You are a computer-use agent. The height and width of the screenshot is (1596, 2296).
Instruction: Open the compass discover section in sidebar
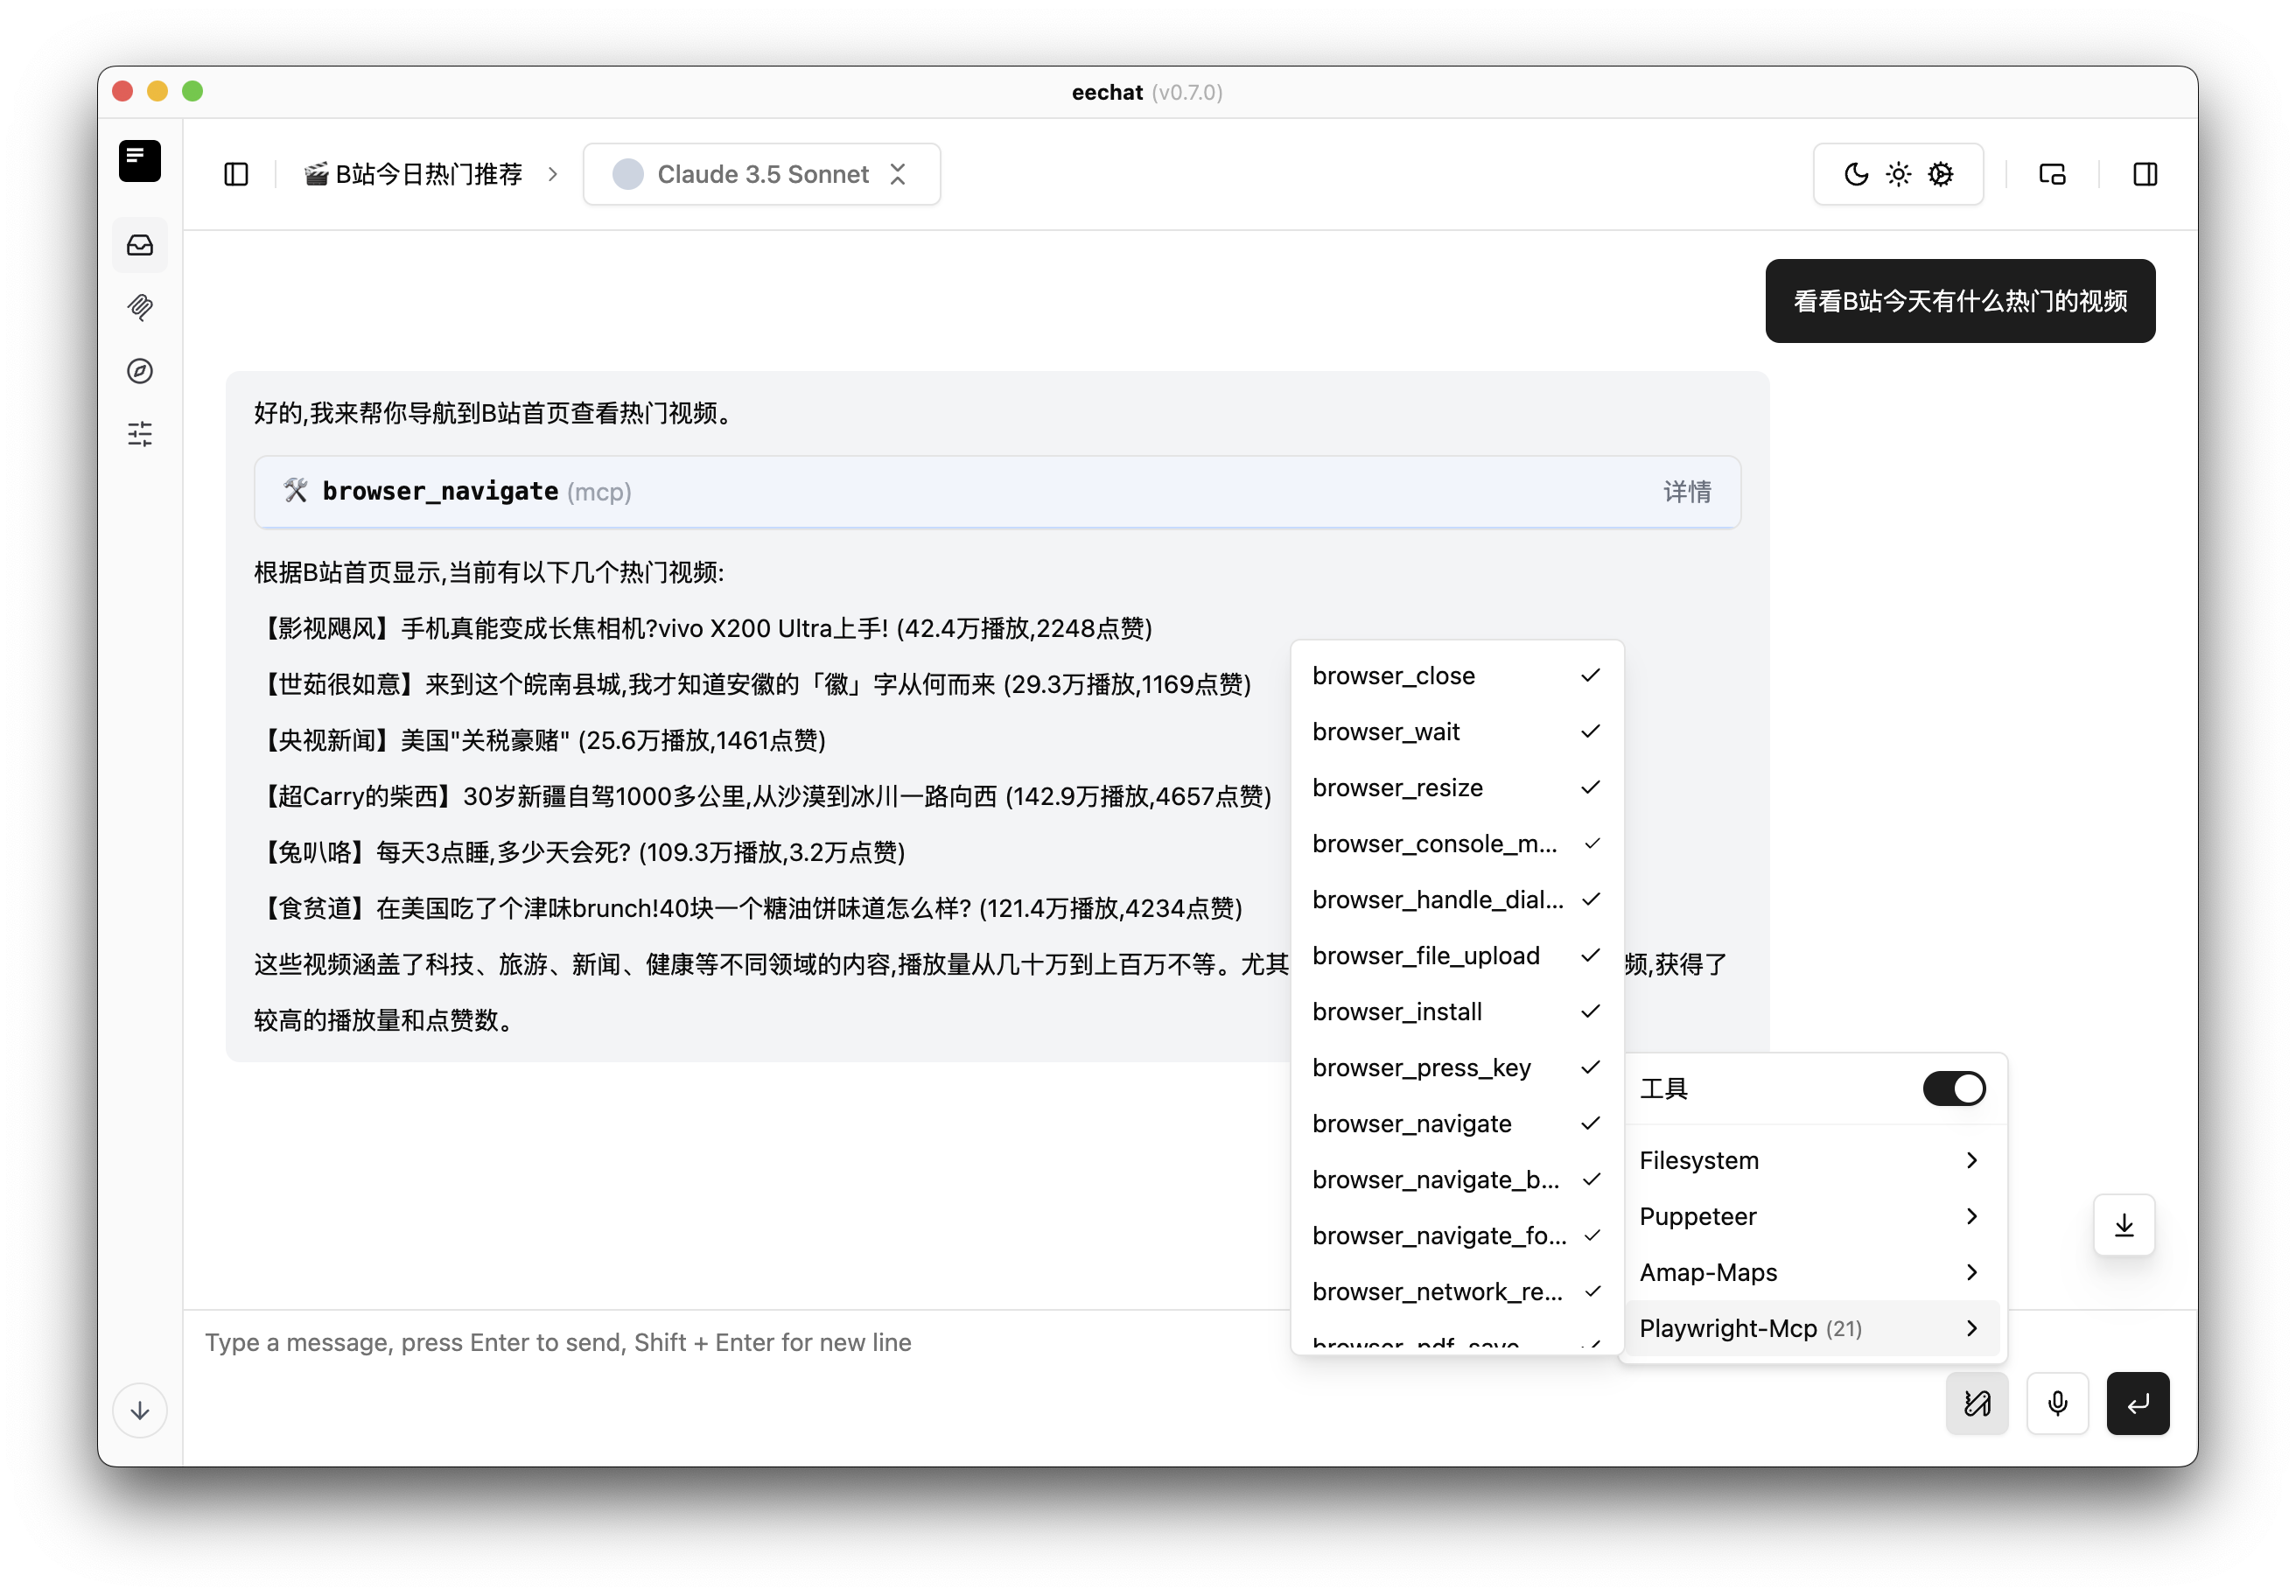(x=139, y=371)
